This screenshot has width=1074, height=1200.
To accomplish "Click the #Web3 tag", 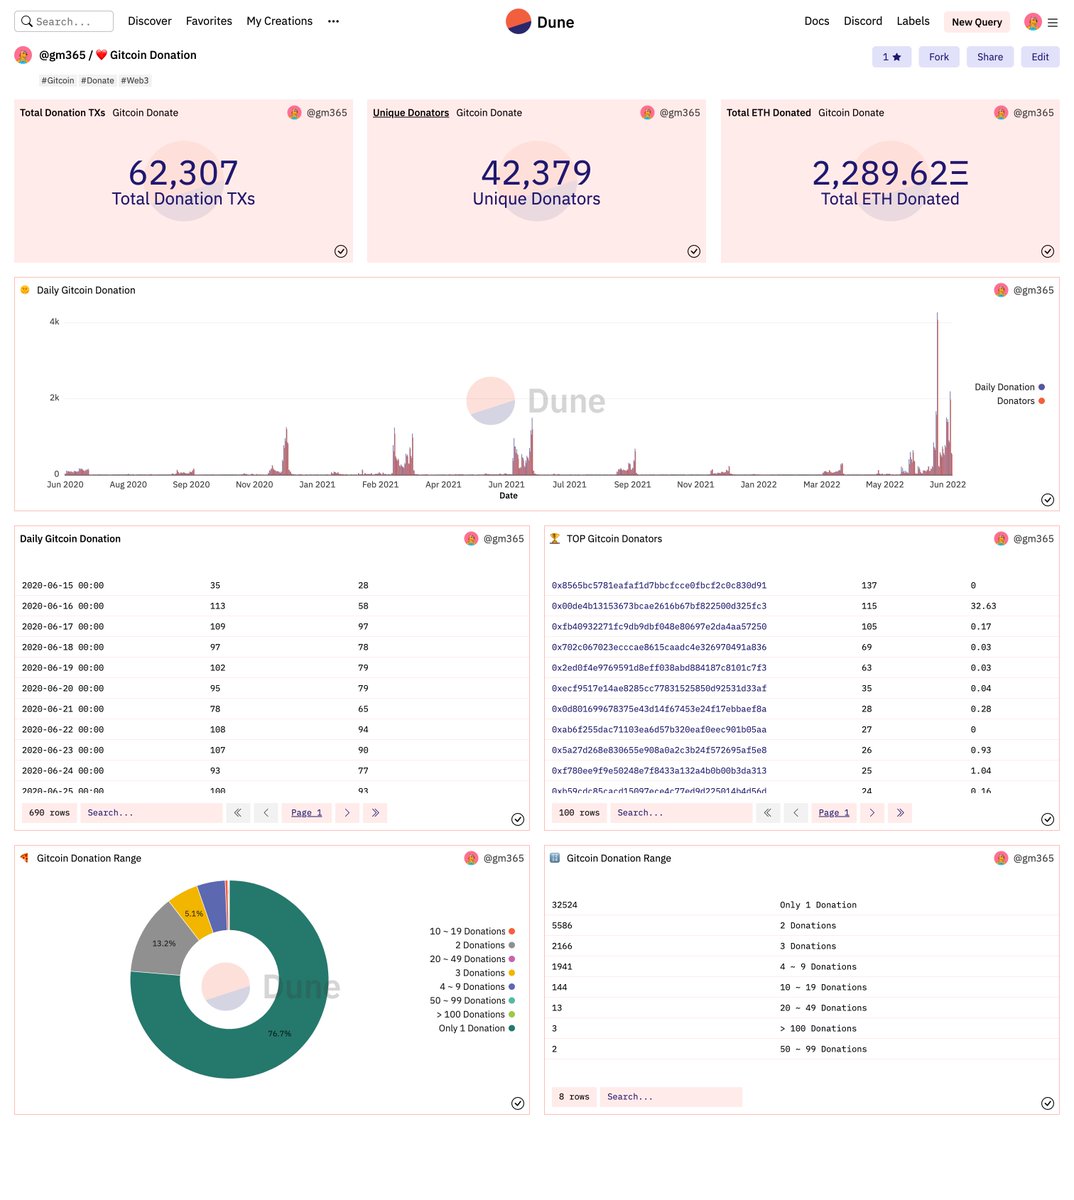I will click(x=135, y=81).
